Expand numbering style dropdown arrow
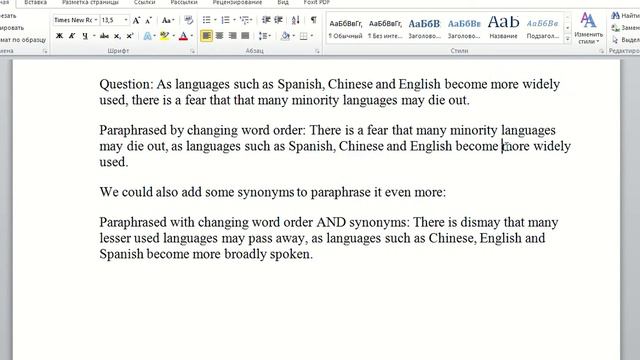640x360 pixels. [x=234, y=20]
